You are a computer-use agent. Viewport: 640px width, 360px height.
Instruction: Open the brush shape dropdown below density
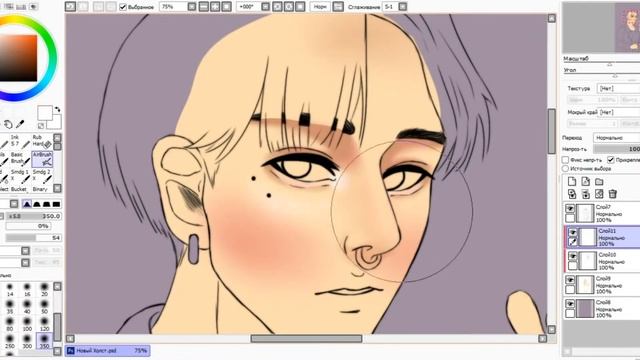25,250
